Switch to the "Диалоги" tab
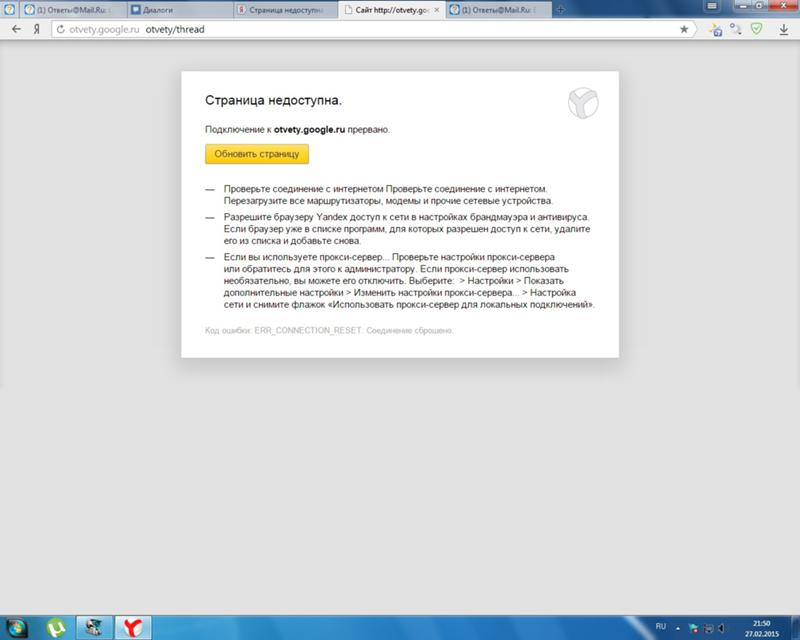The height and width of the screenshot is (640, 800). point(179,10)
